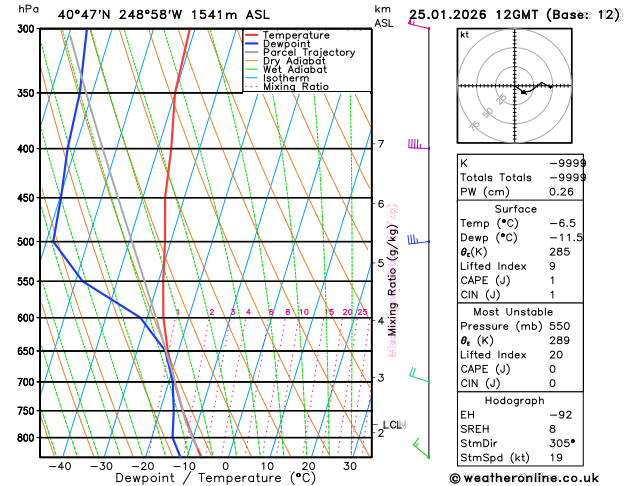Image resolution: width=629 pixels, height=486 pixels.
Task: Click the Most Unstable section heading
Action: pos(513,312)
